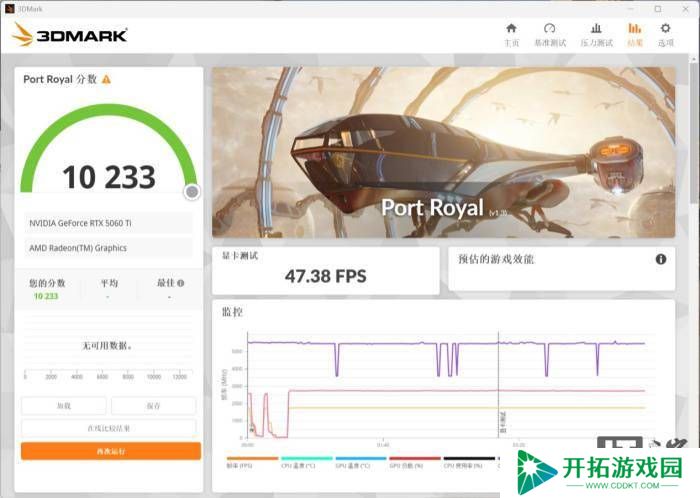700x498 pixels.
Task: Select the Results (结果) tab
Action: 635,35
